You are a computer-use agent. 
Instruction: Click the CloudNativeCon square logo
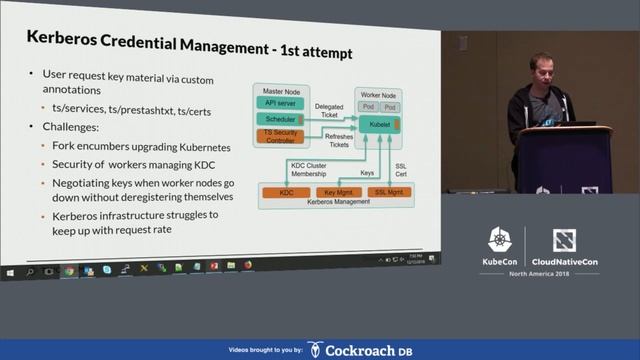(564, 240)
